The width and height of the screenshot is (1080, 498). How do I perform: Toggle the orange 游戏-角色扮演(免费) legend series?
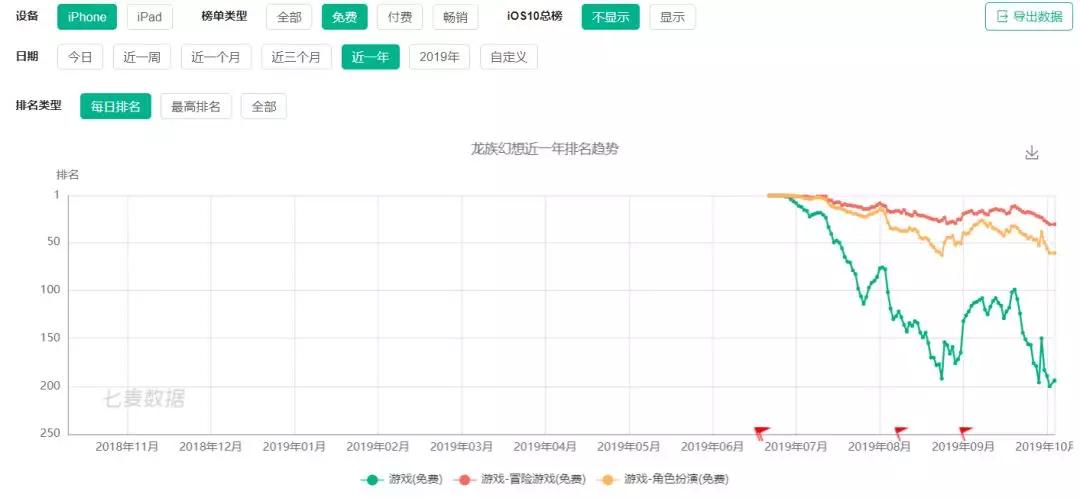665,480
